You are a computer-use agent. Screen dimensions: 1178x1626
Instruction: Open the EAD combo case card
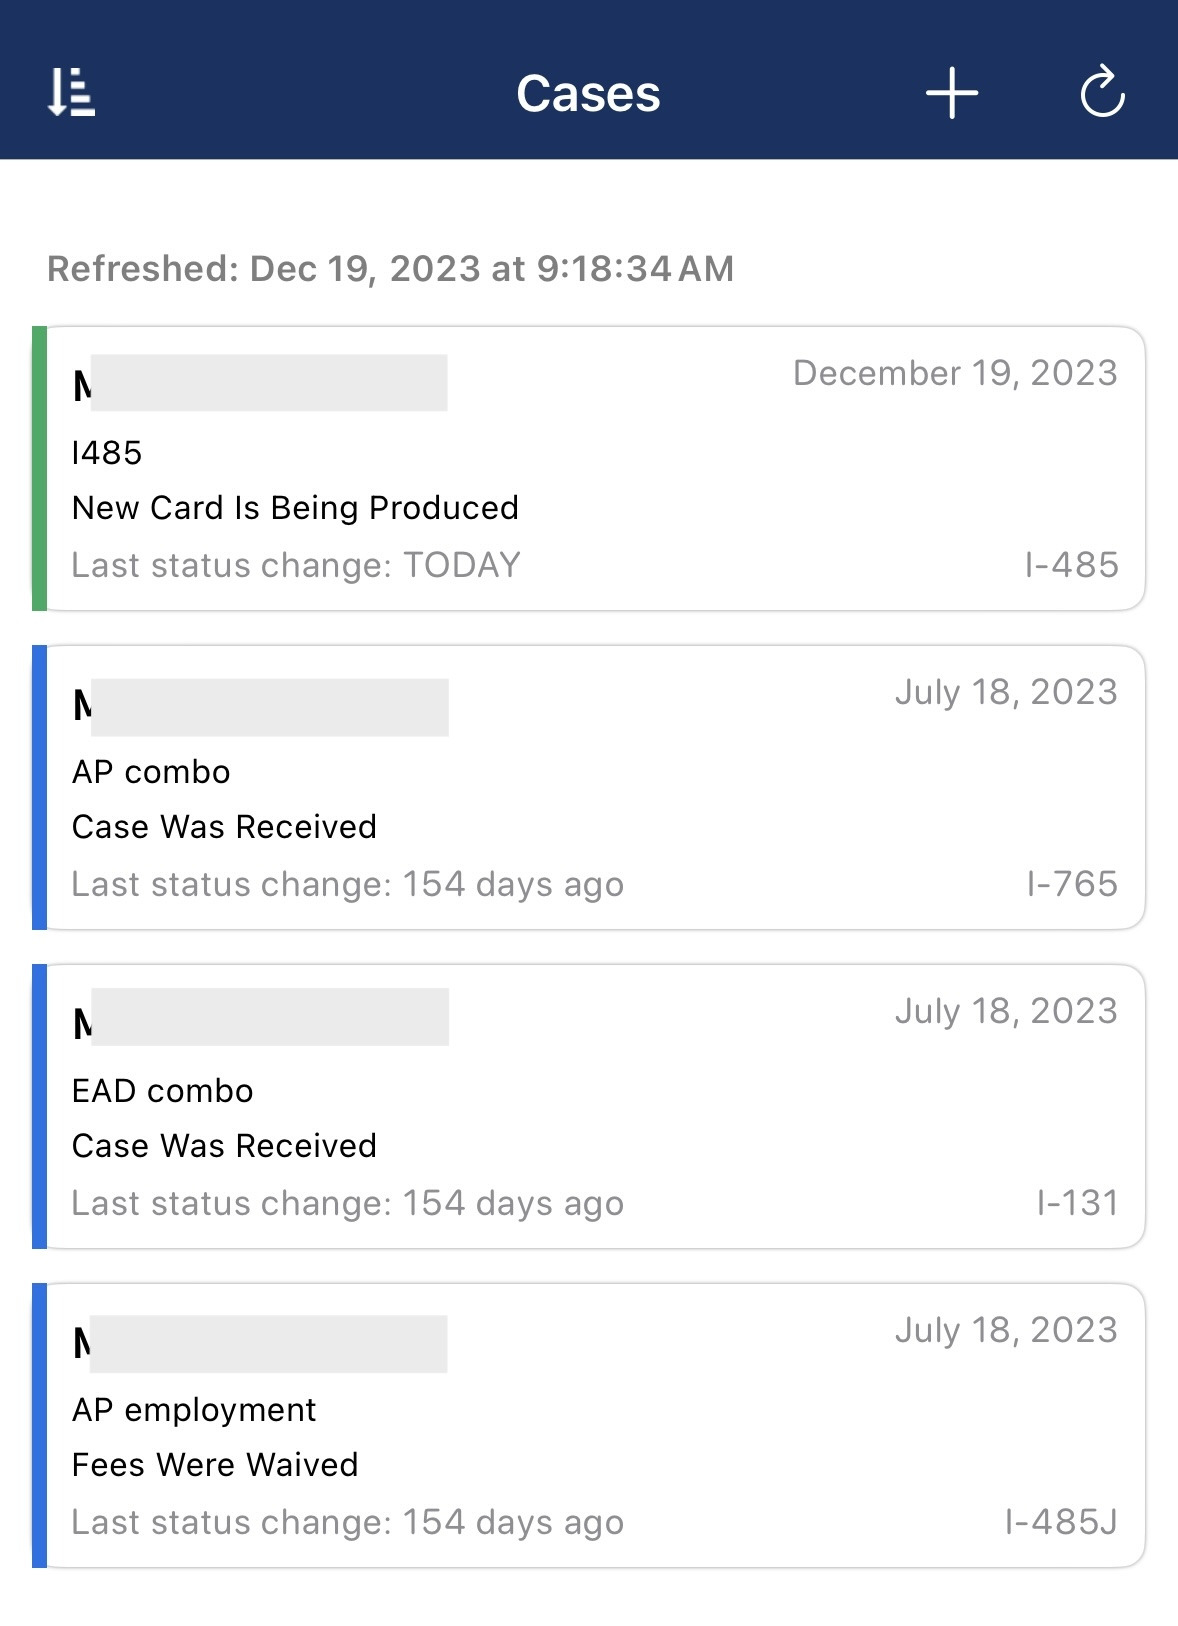[x=589, y=1106]
